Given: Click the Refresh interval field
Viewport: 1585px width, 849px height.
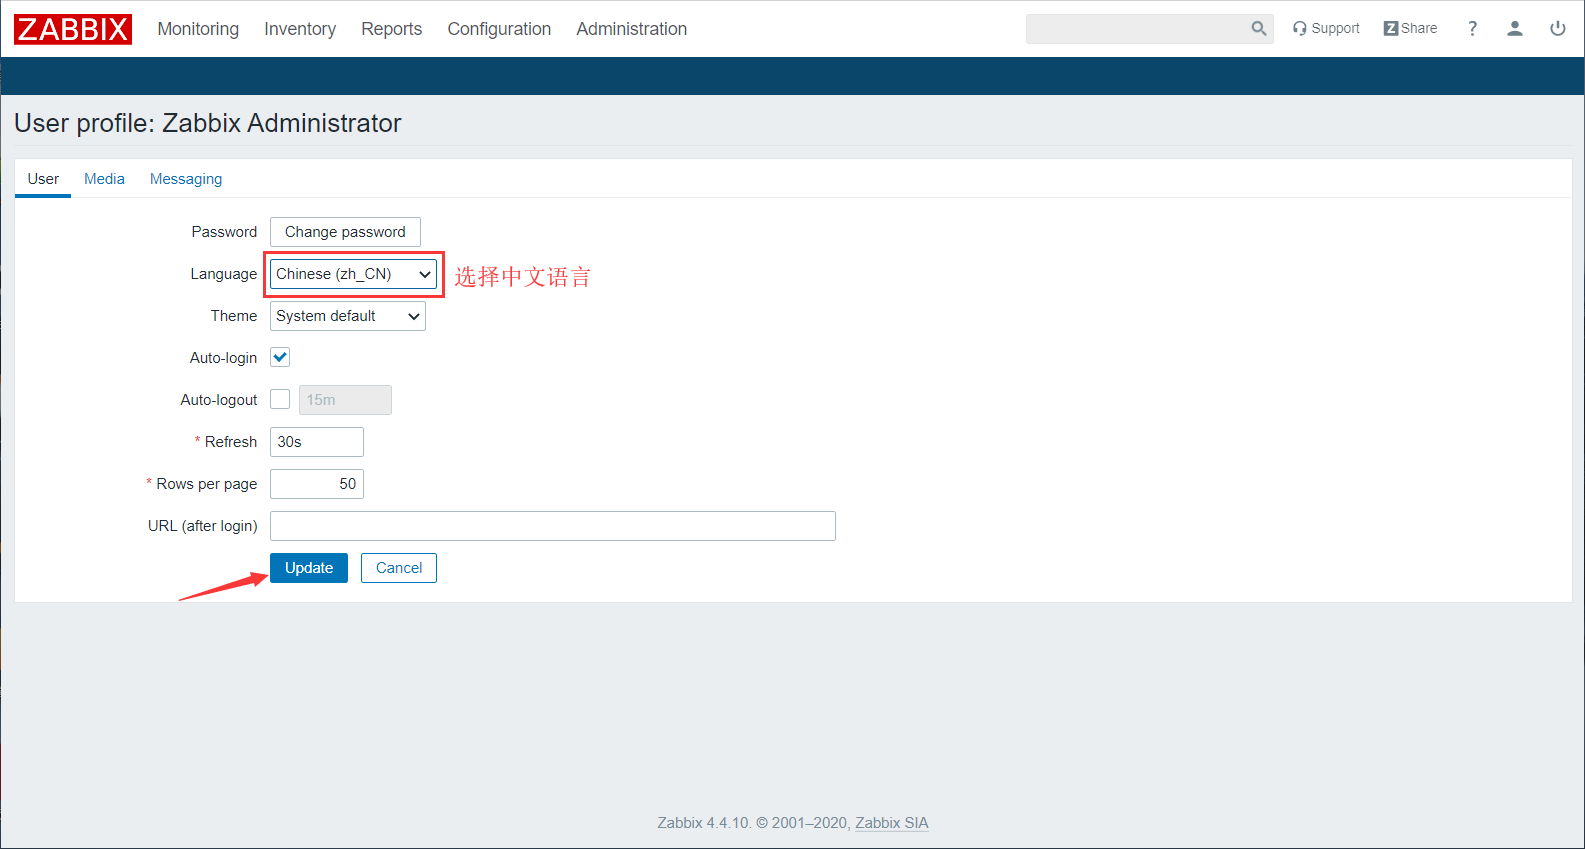Looking at the screenshot, I should [x=317, y=442].
